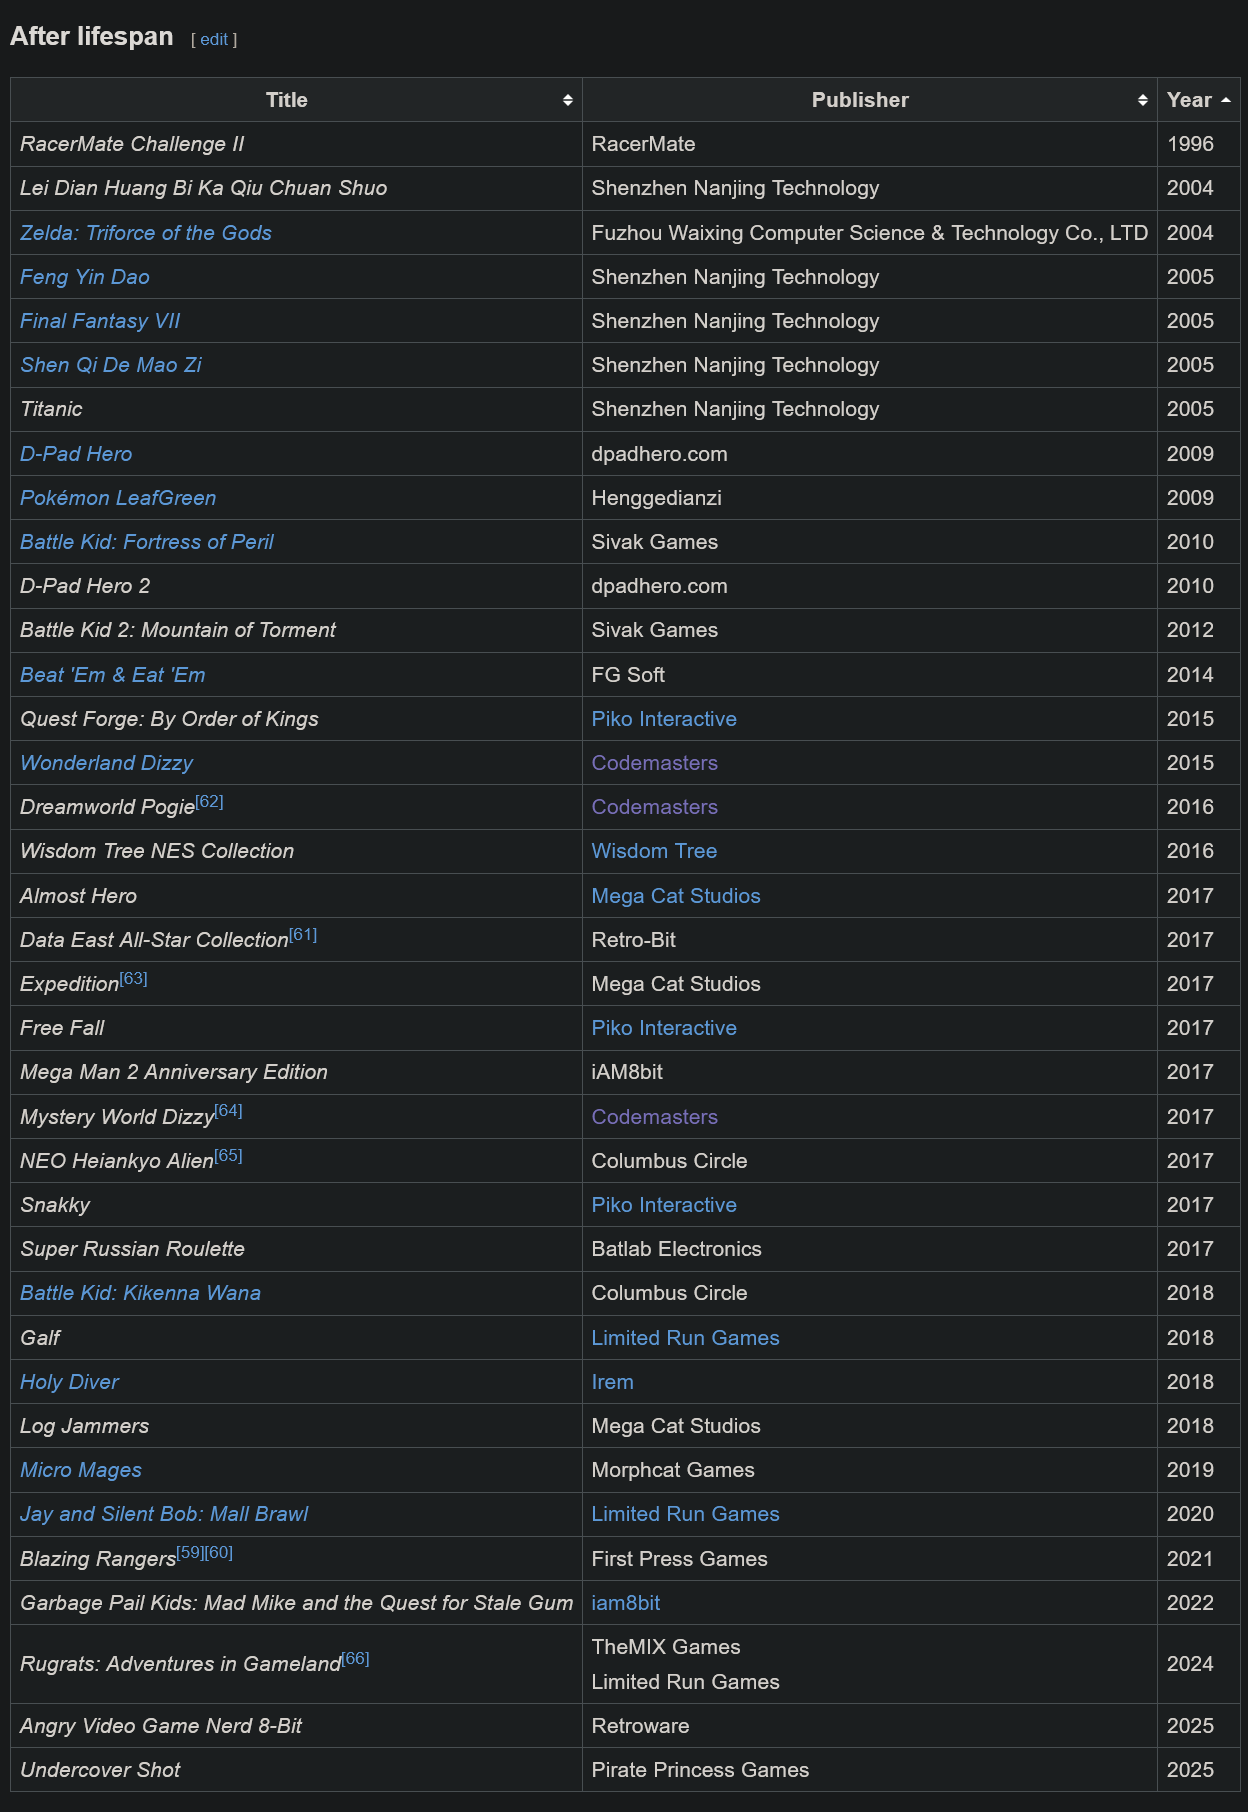Select Batlab Electronics publisher cell
1248x1812 pixels.
tap(870, 1249)
